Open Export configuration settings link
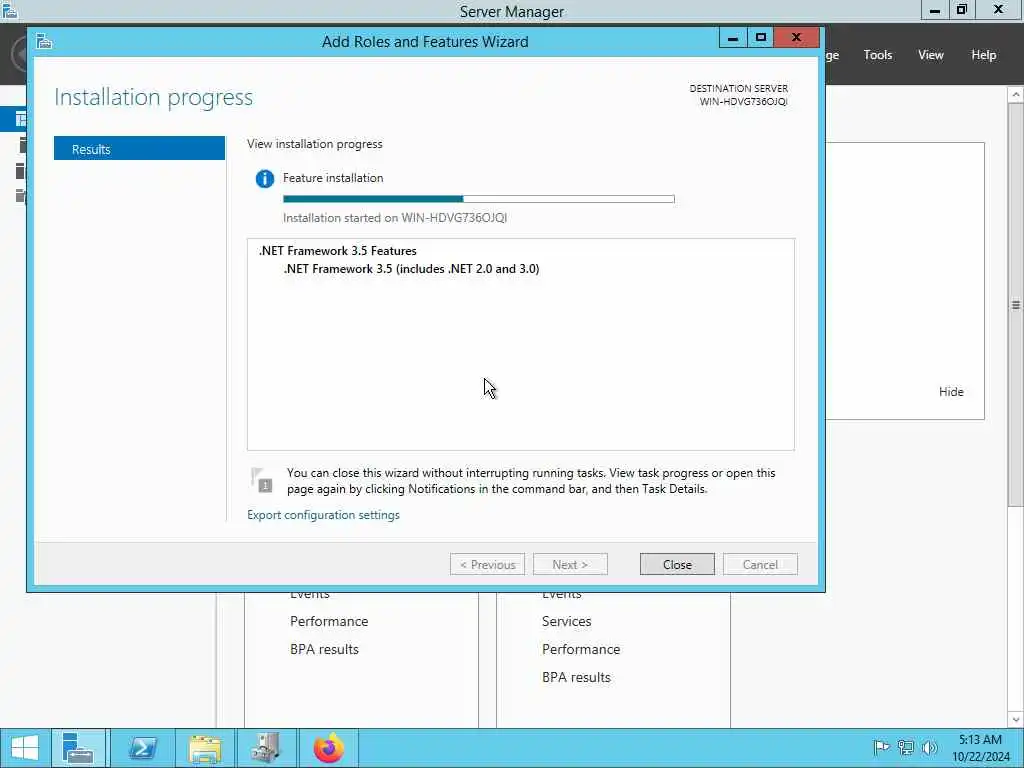Screen dimensions: 1024x768 coord(323,515)
